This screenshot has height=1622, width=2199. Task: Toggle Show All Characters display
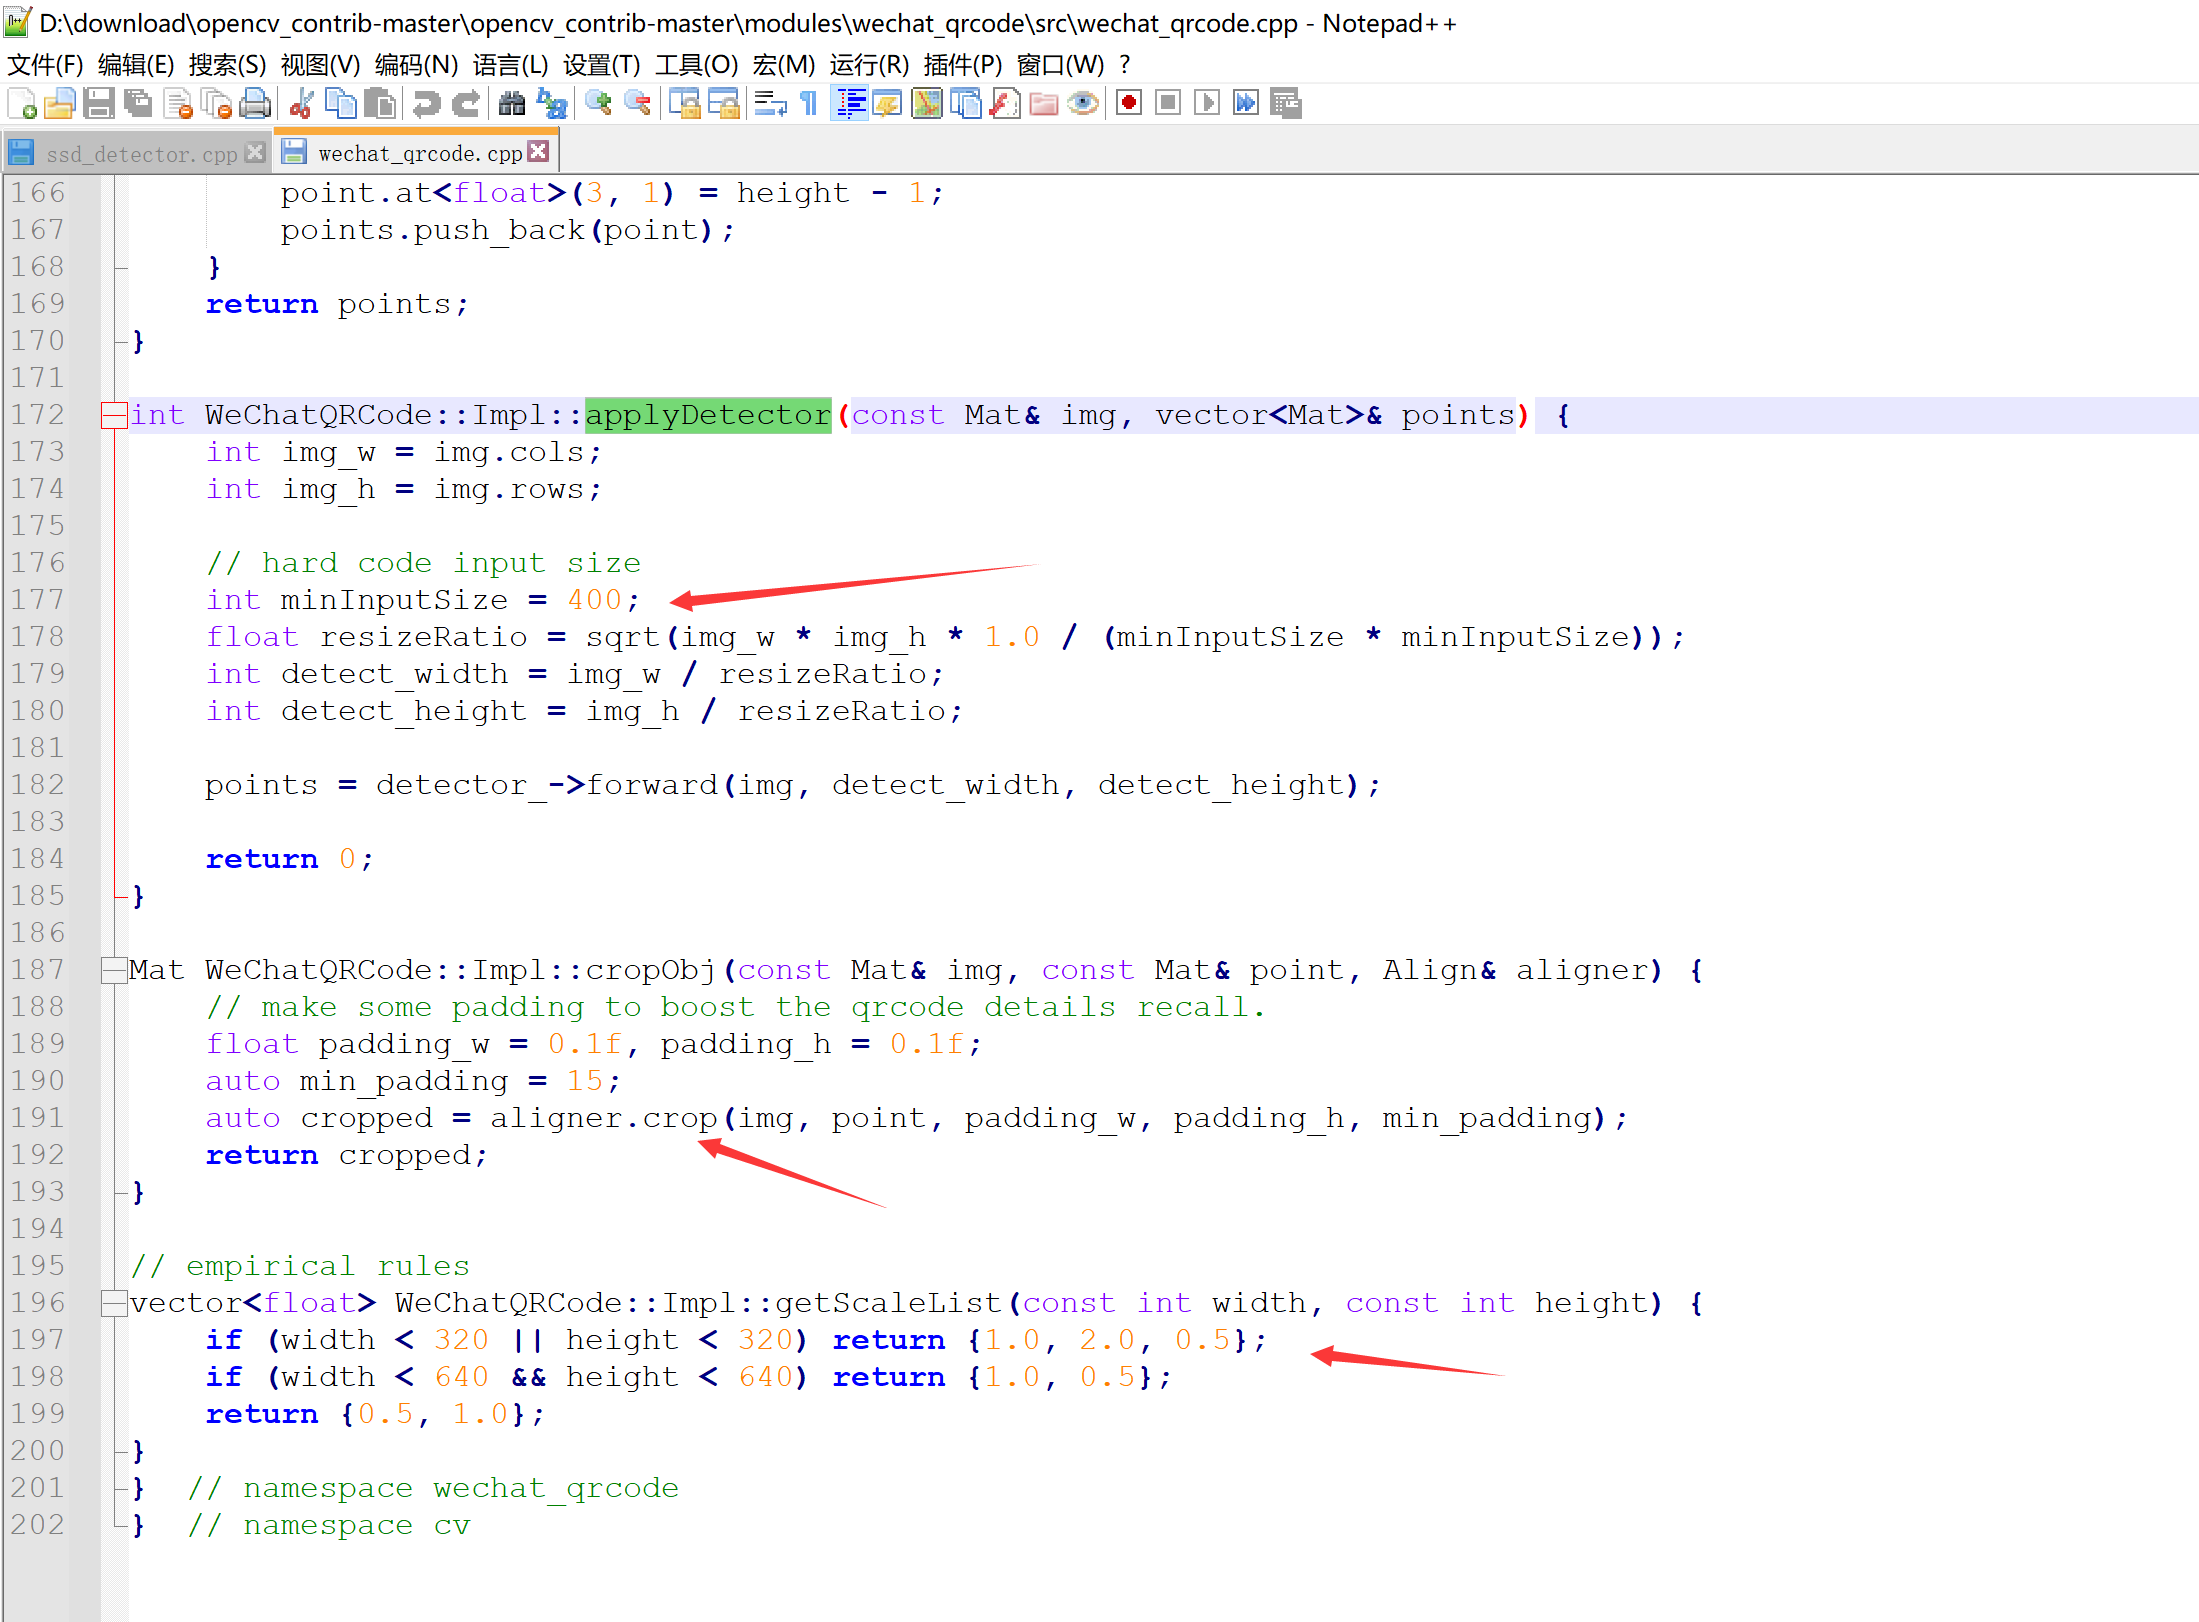(x=808, y=103)
